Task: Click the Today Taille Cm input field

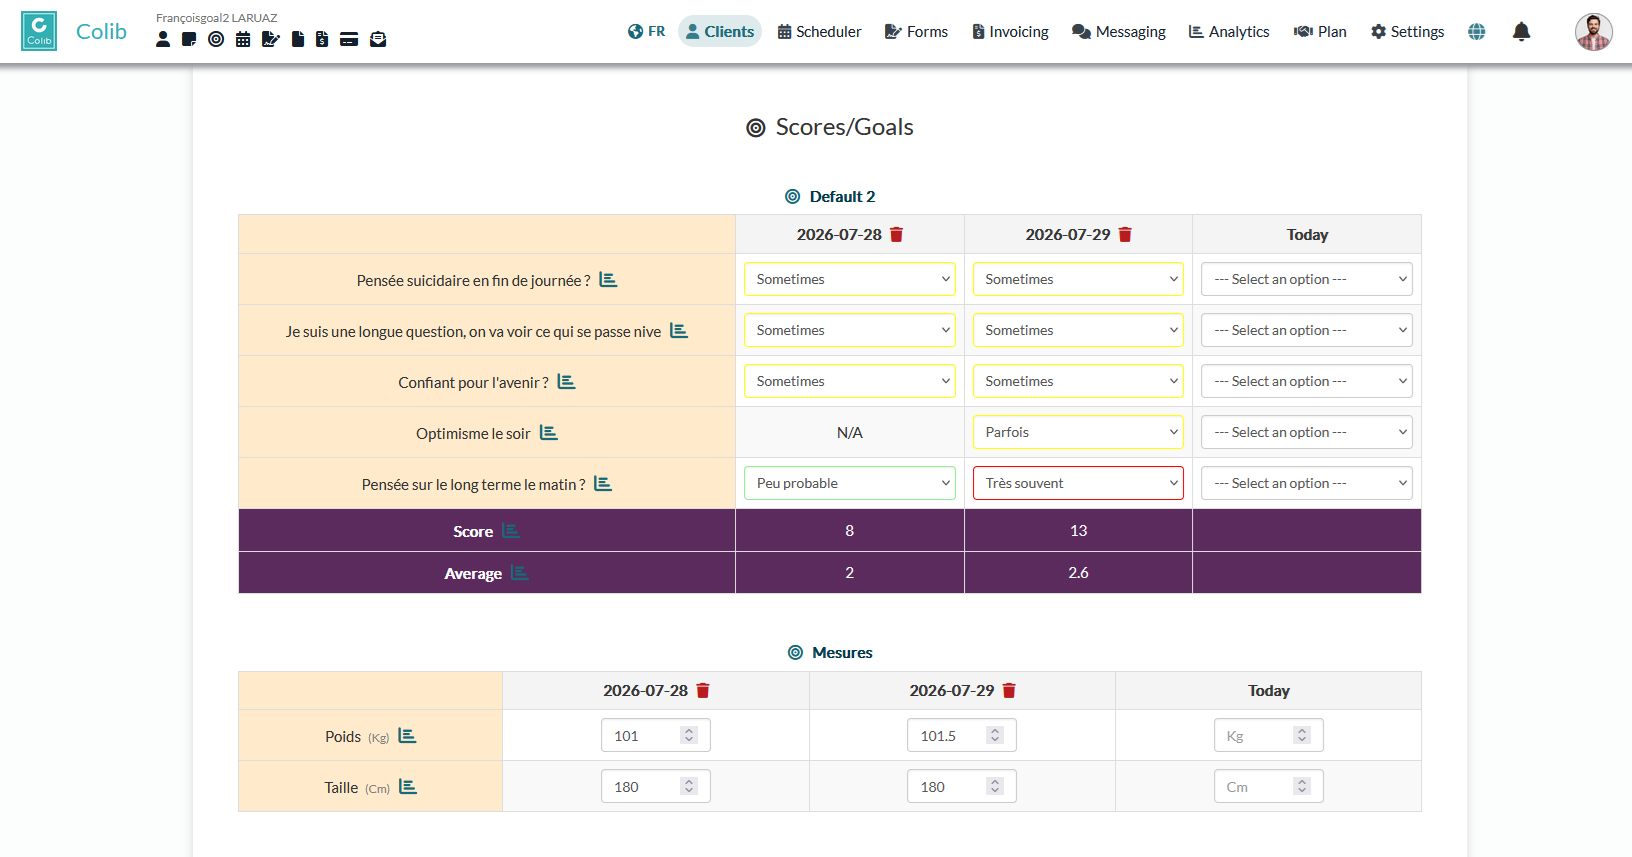Action: pos(1269,786)
